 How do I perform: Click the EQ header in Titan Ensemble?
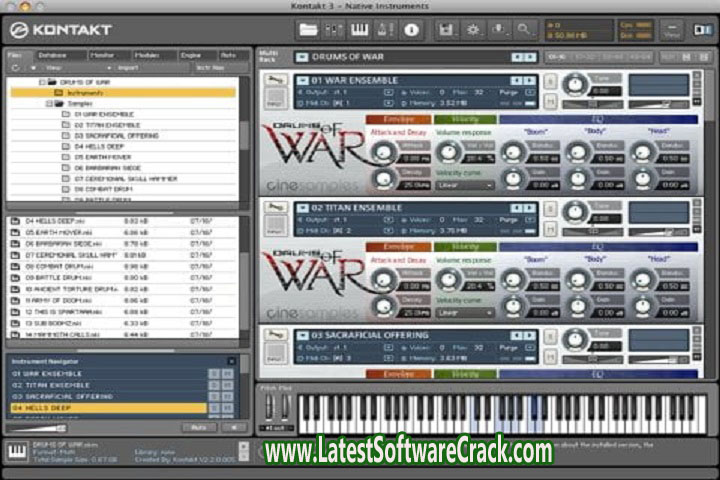pos(598,247)
